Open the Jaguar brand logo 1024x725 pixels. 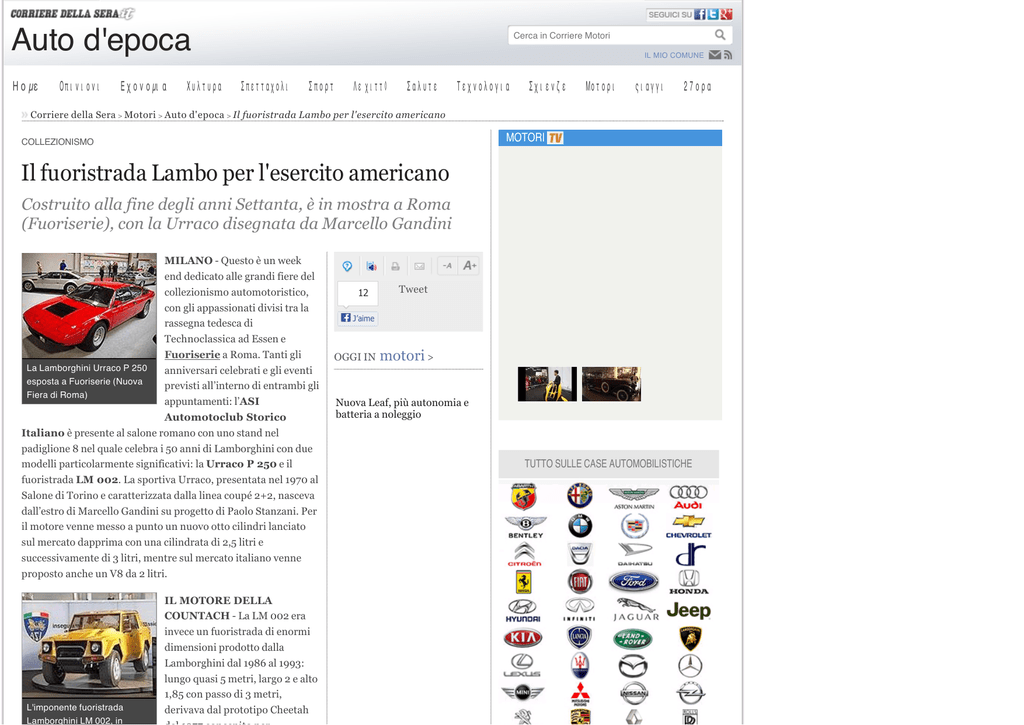click(x=635, y=610)
